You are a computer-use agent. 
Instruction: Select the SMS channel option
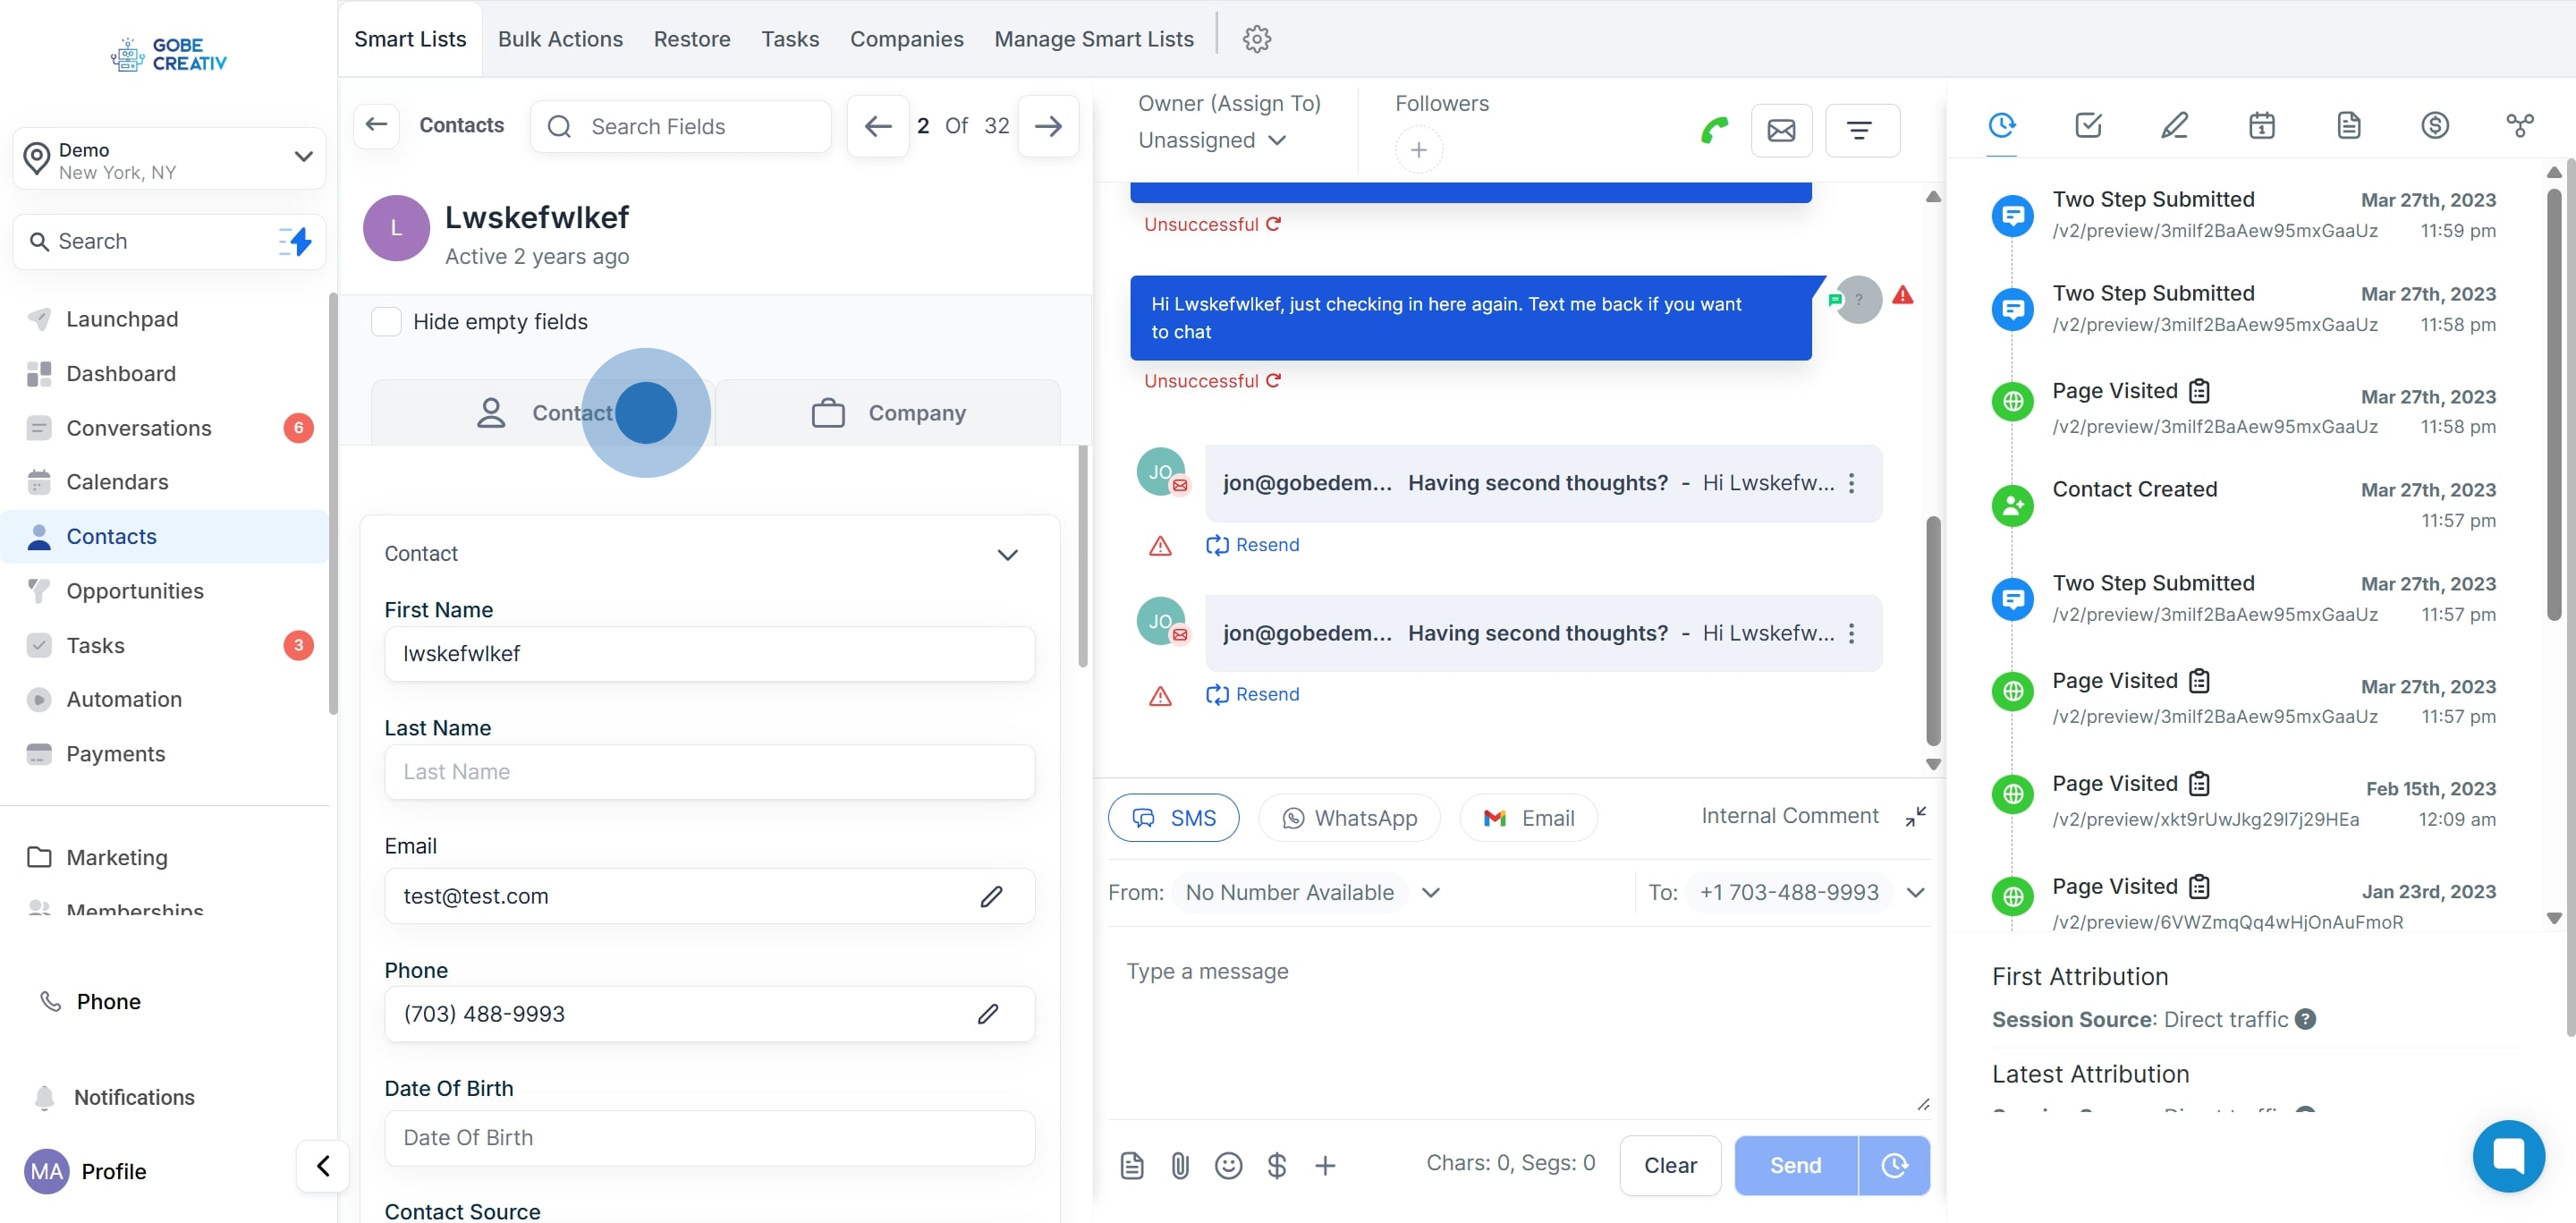[x=1173, y=818]
